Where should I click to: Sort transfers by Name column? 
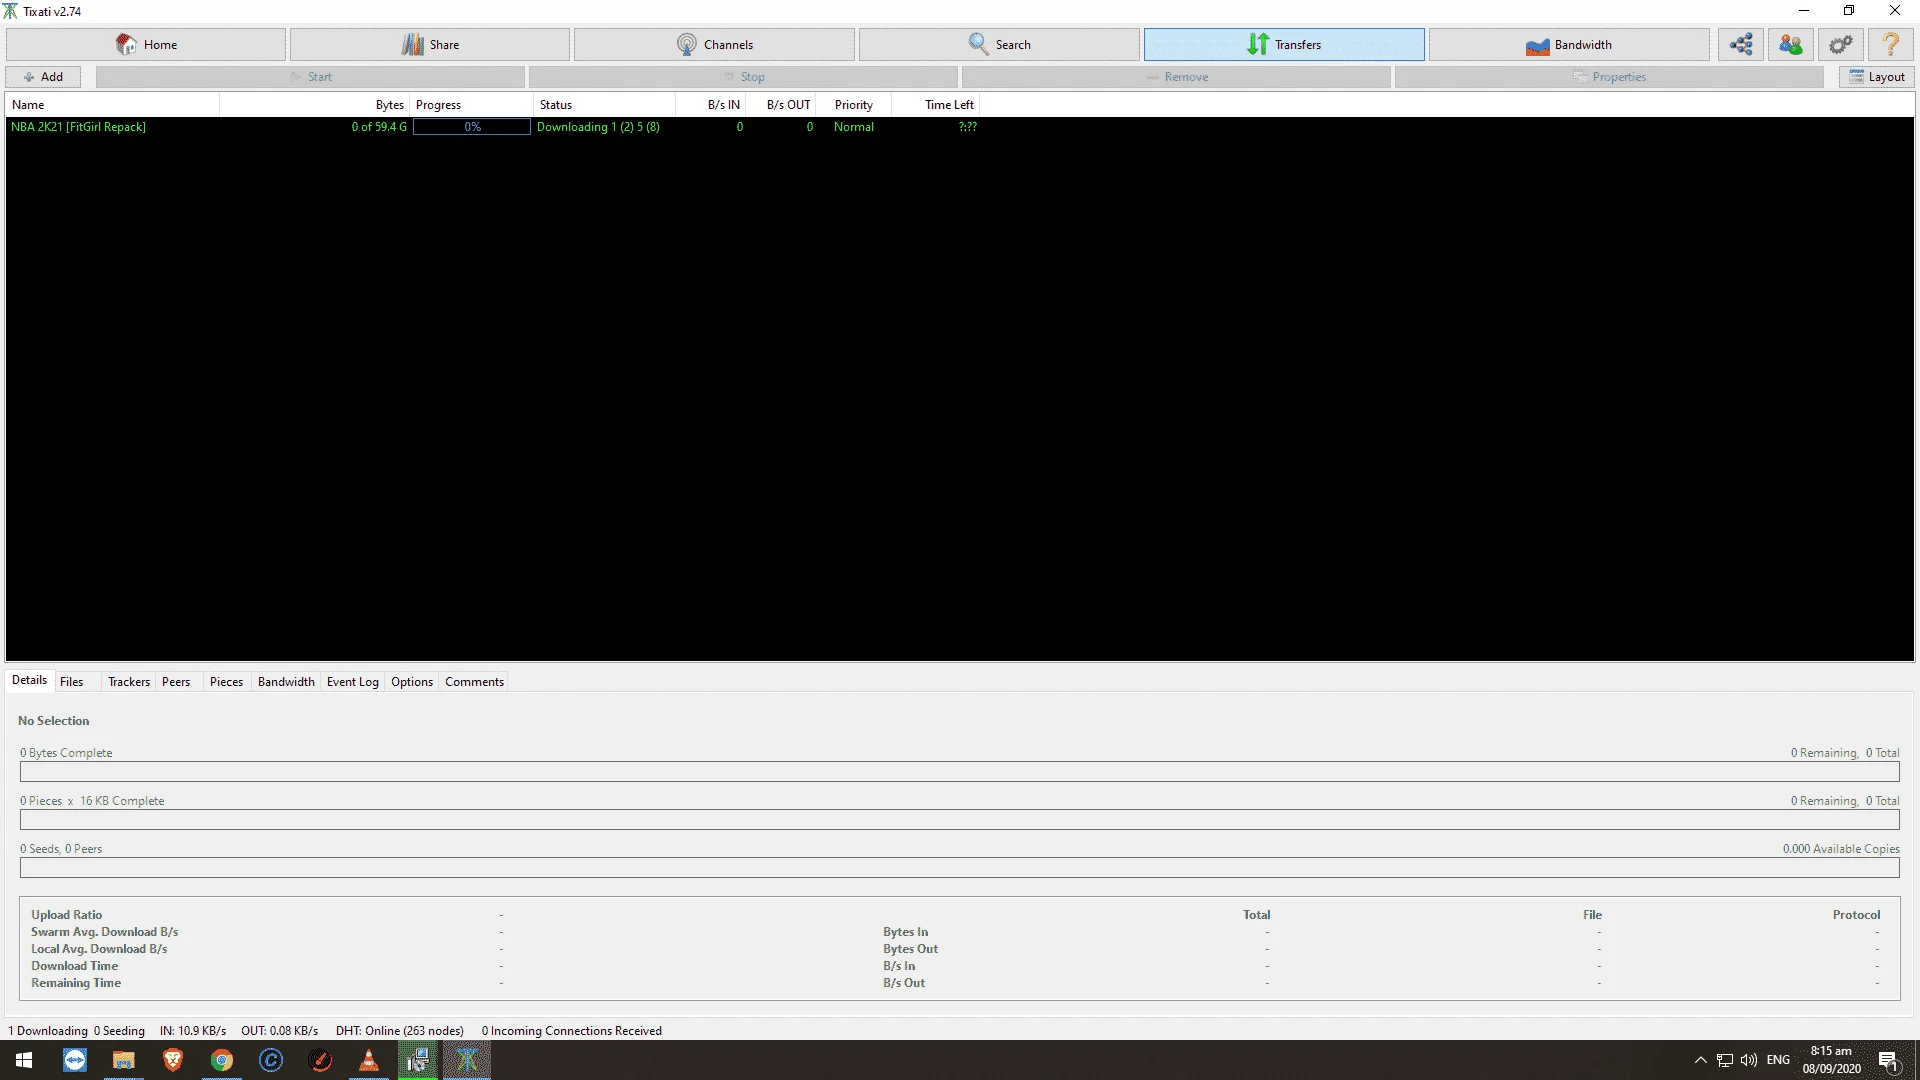tap(113, 105)
